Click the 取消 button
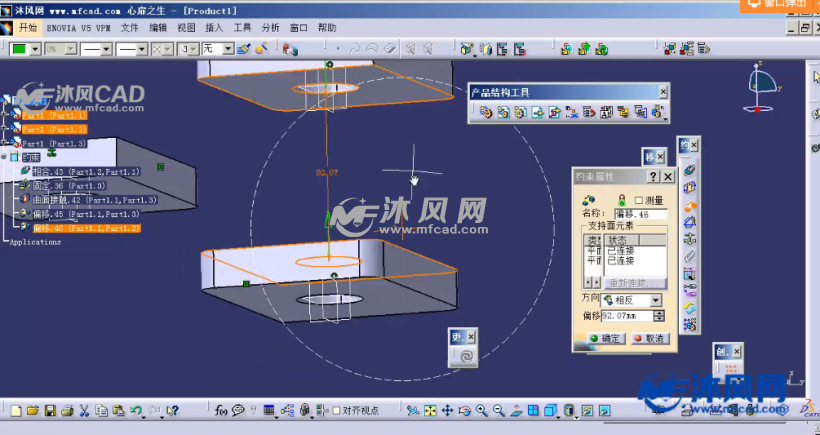820x435 pixels. tap(650, 339)
